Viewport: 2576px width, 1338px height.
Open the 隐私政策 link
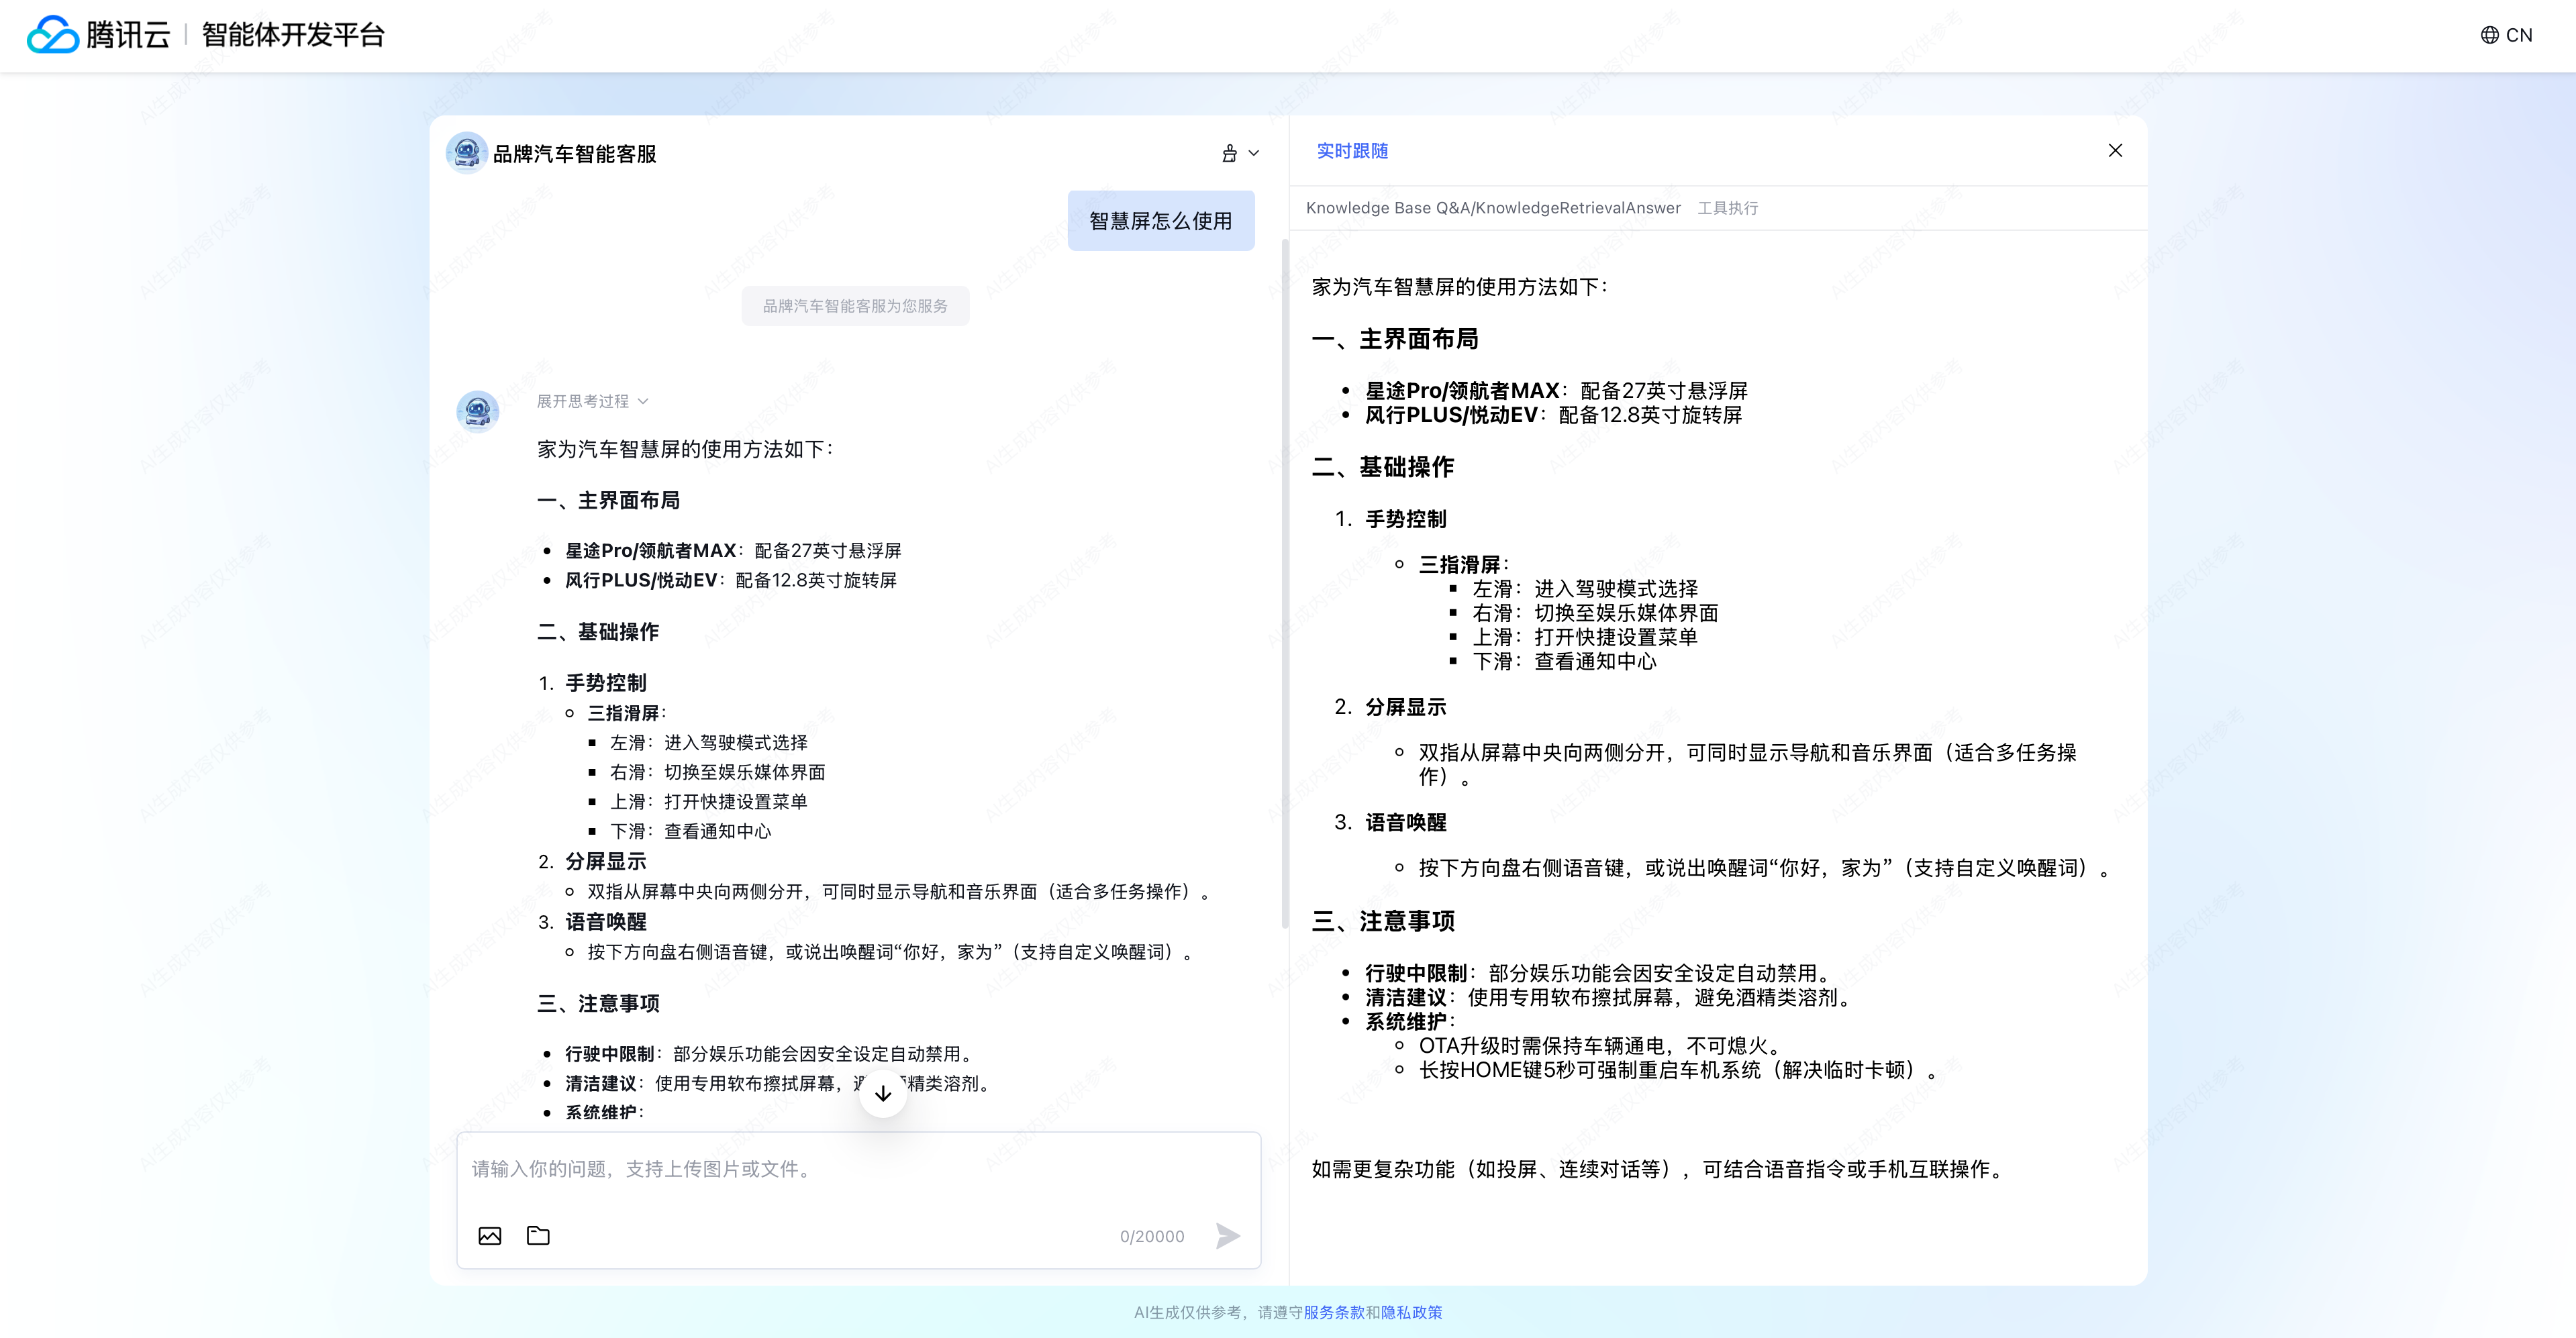coord(1411,1312)
